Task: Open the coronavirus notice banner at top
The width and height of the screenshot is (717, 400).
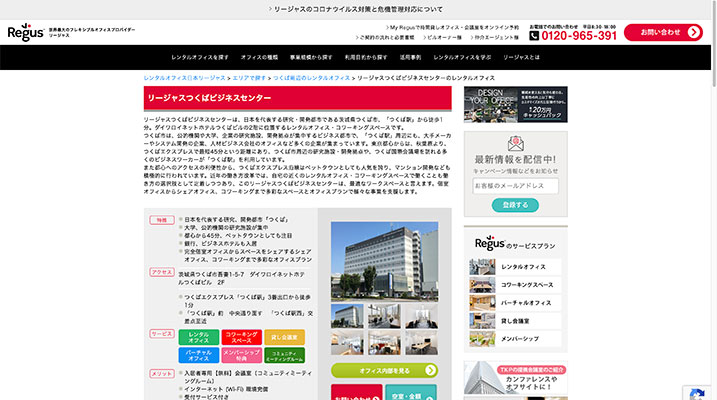Action: tap(356, 9)
